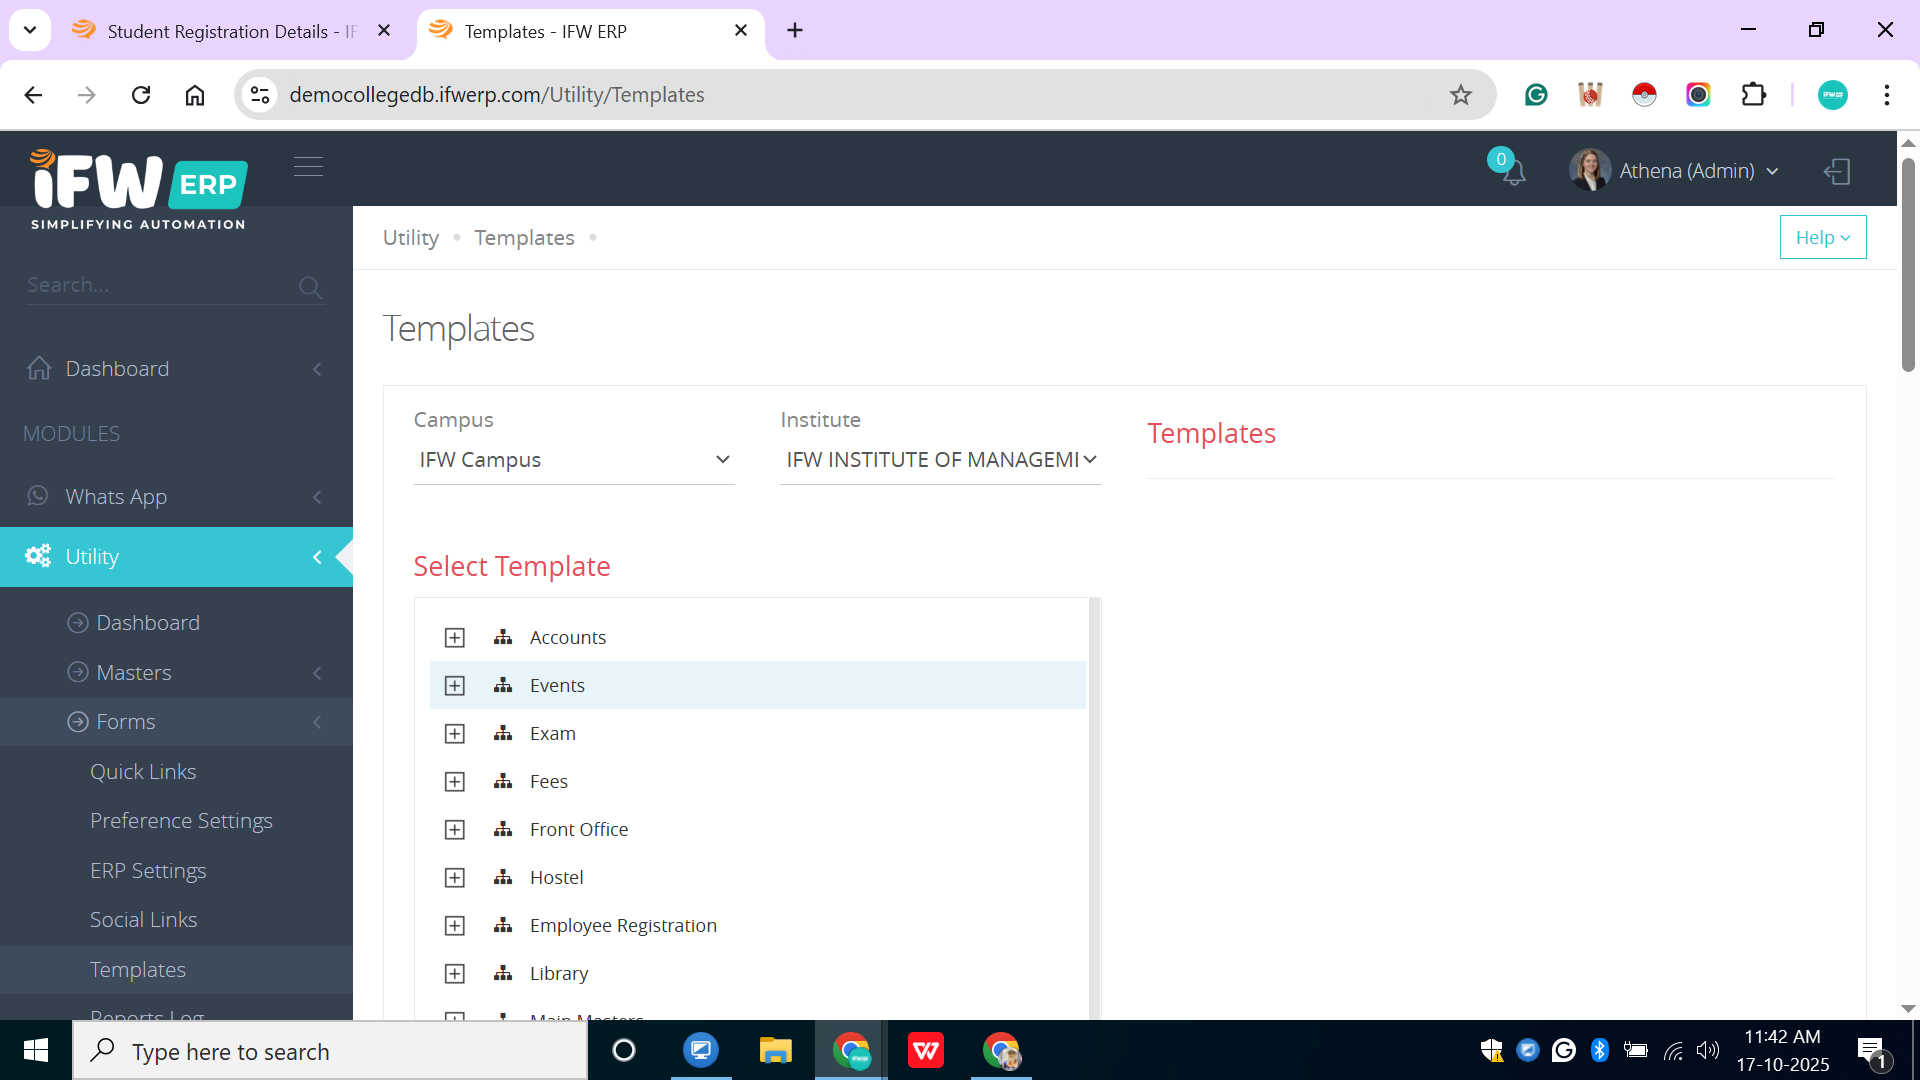The width and height of the screenshot is (1920, 1080).
Task: Open File Explorer from the taskbar
Action: 775,1051
